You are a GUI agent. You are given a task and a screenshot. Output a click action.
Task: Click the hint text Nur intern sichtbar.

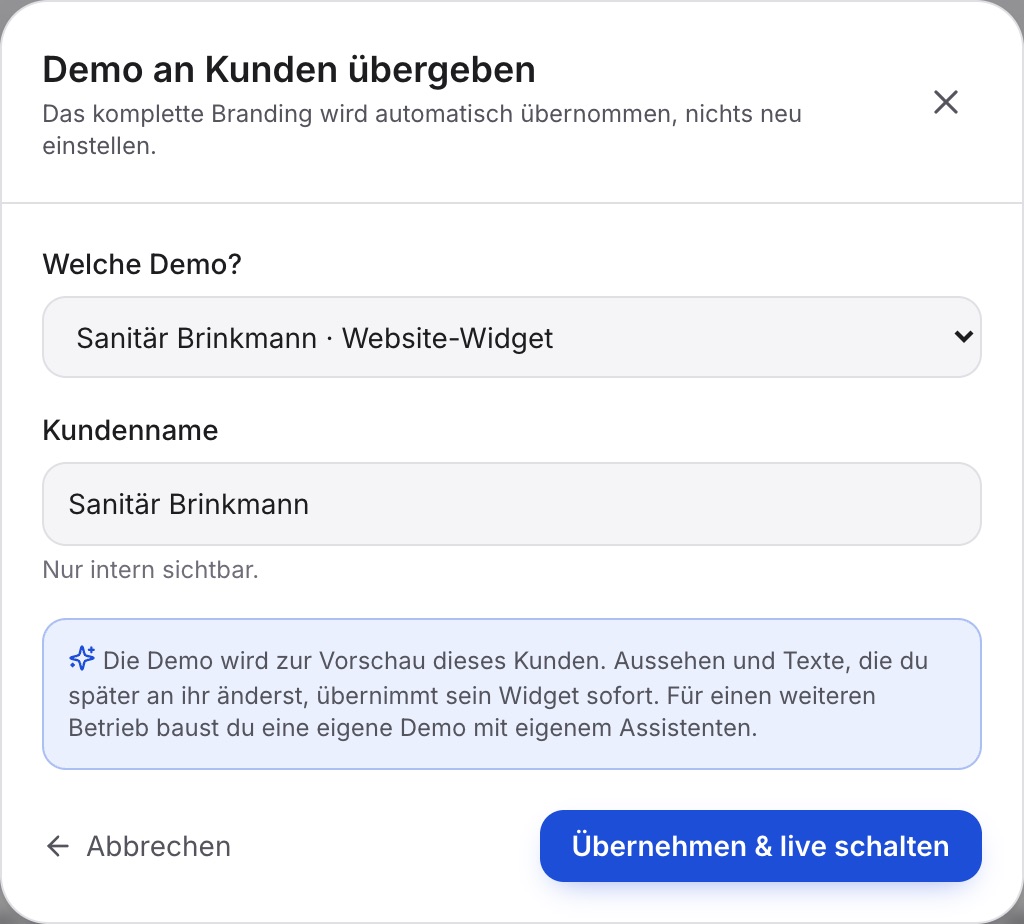tap(150, 570)
